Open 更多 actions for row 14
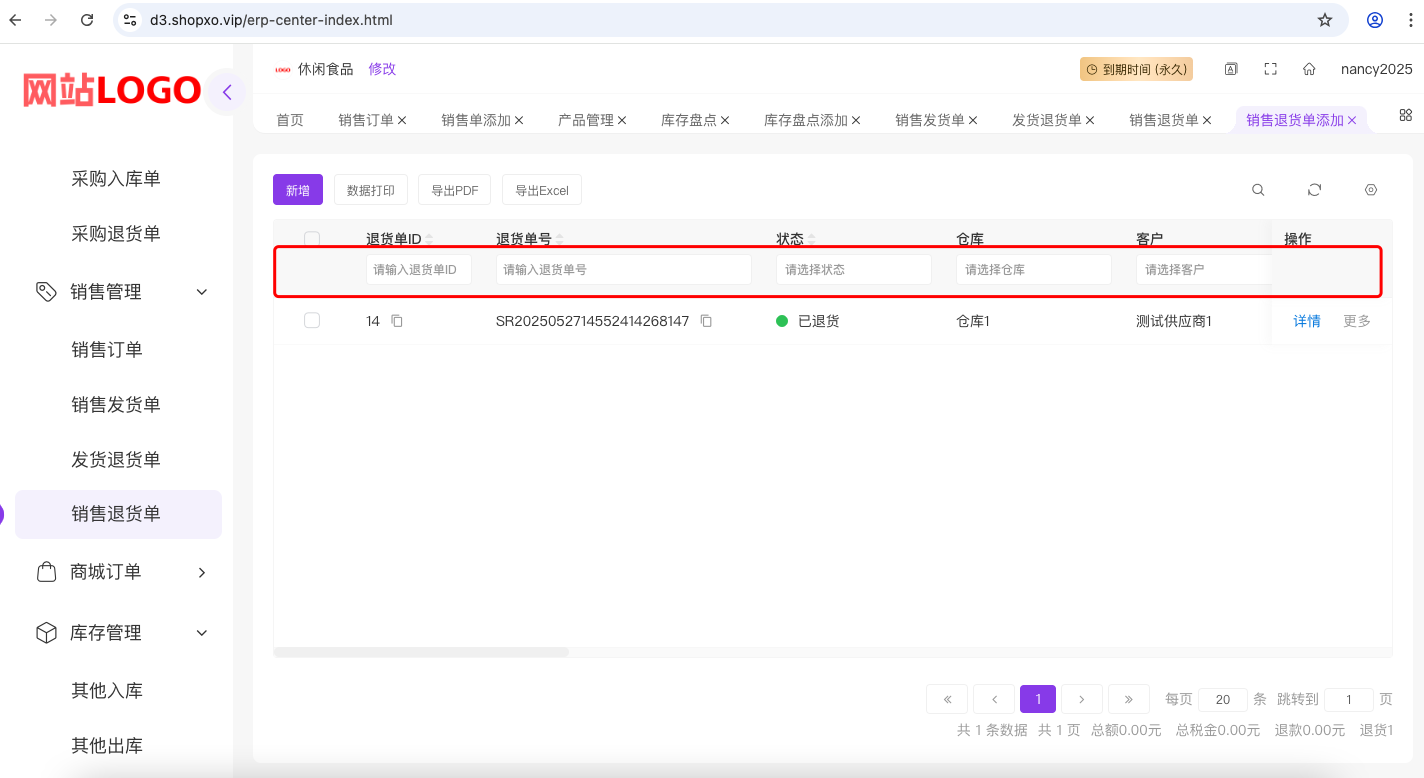The height and width of the screenshot is (778, 1424). click(1357, 321)
